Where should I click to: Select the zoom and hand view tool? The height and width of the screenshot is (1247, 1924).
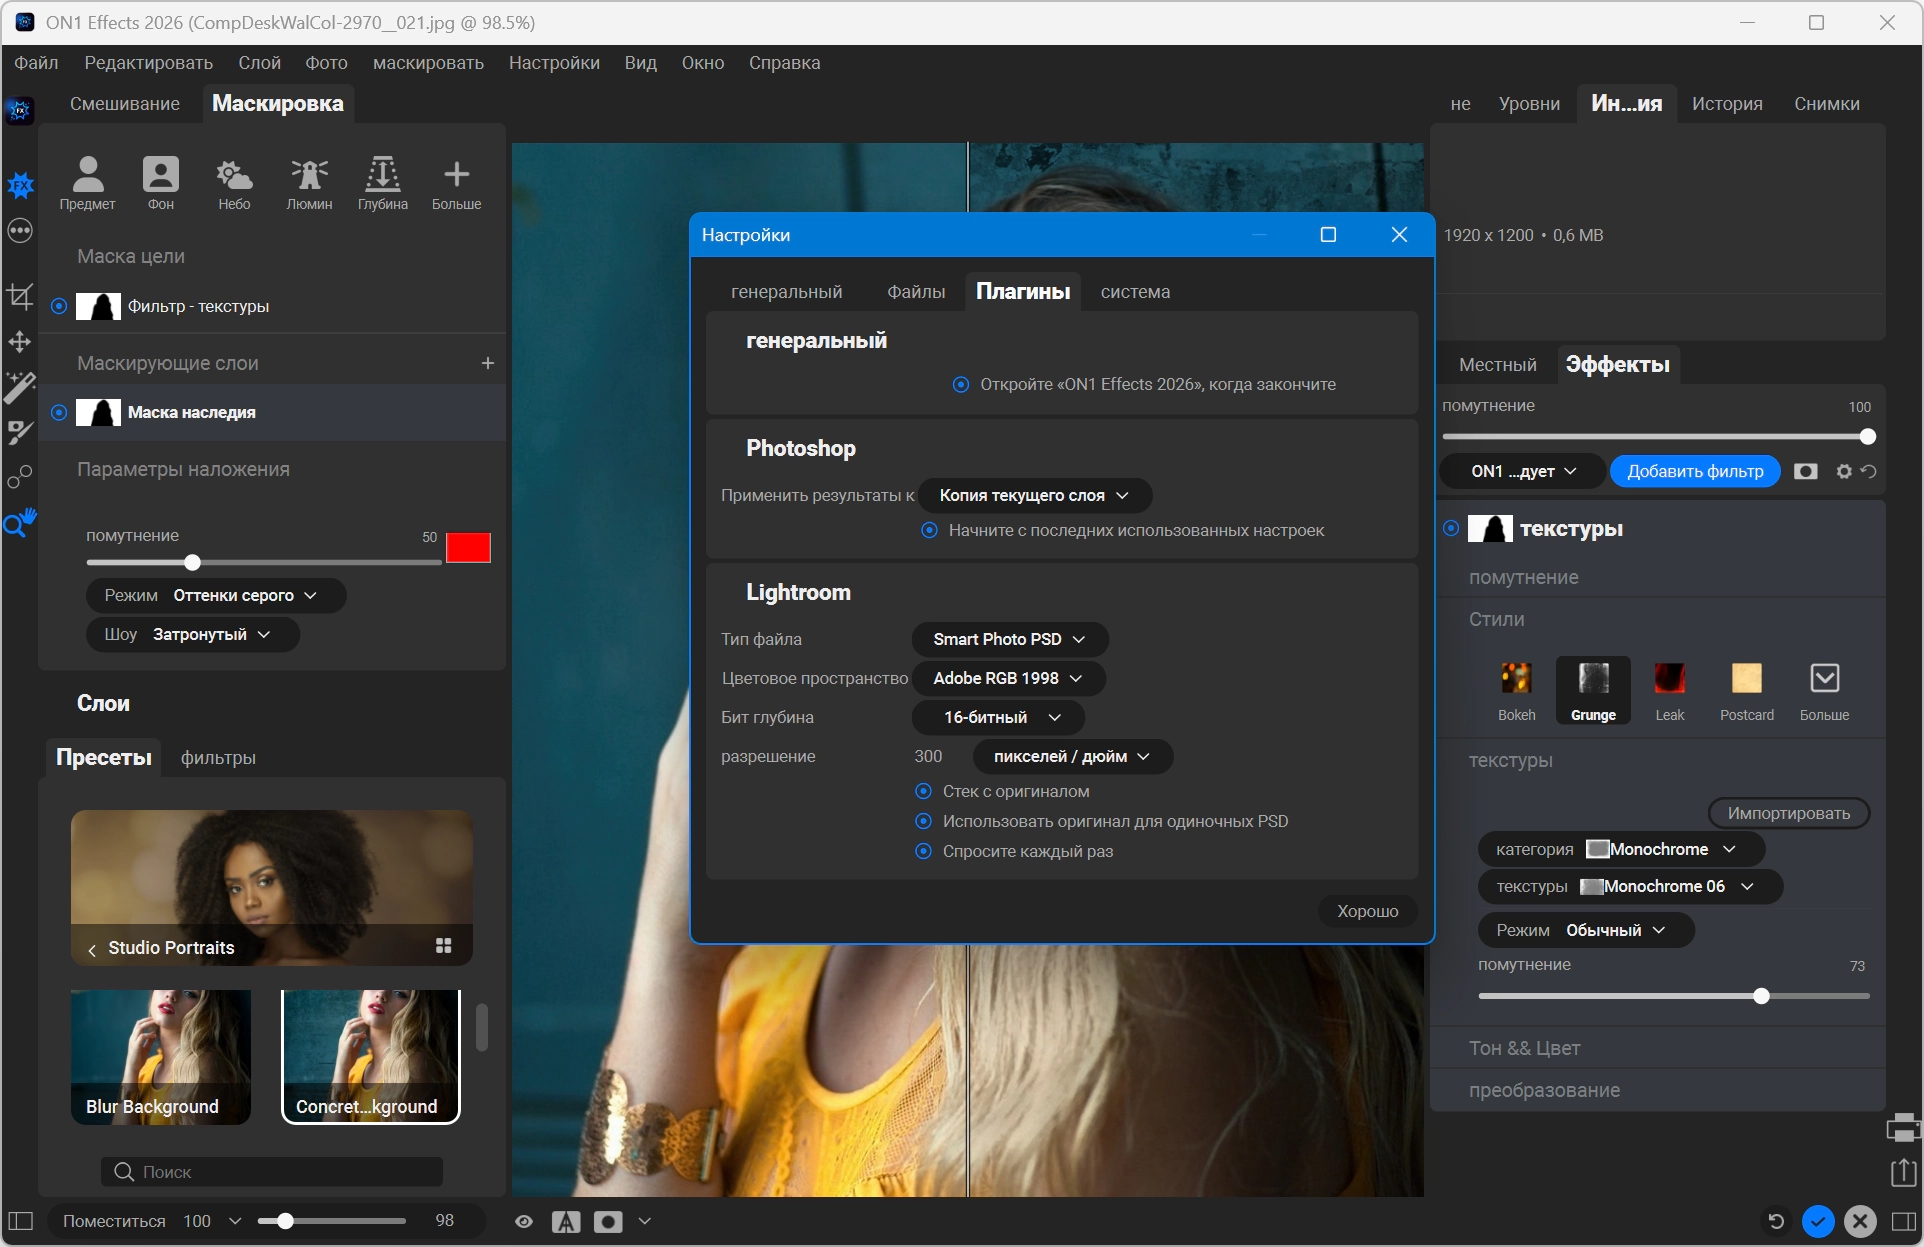[x=20, y=522]
